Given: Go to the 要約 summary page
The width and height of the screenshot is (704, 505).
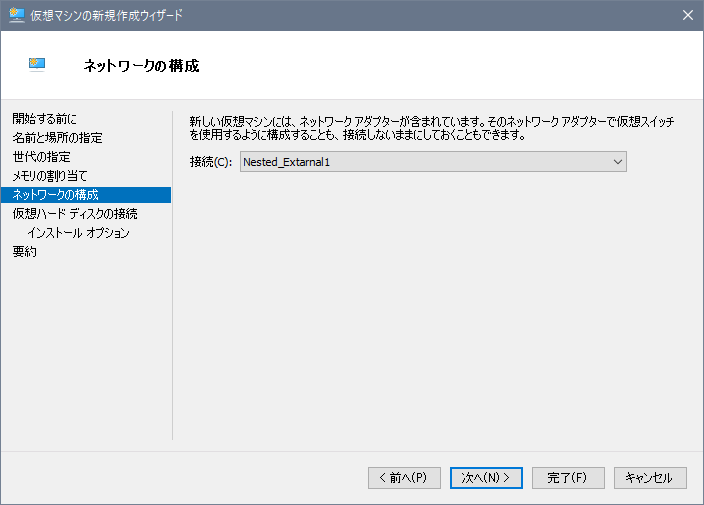Looking at the screenshot, I should [25, 252].
